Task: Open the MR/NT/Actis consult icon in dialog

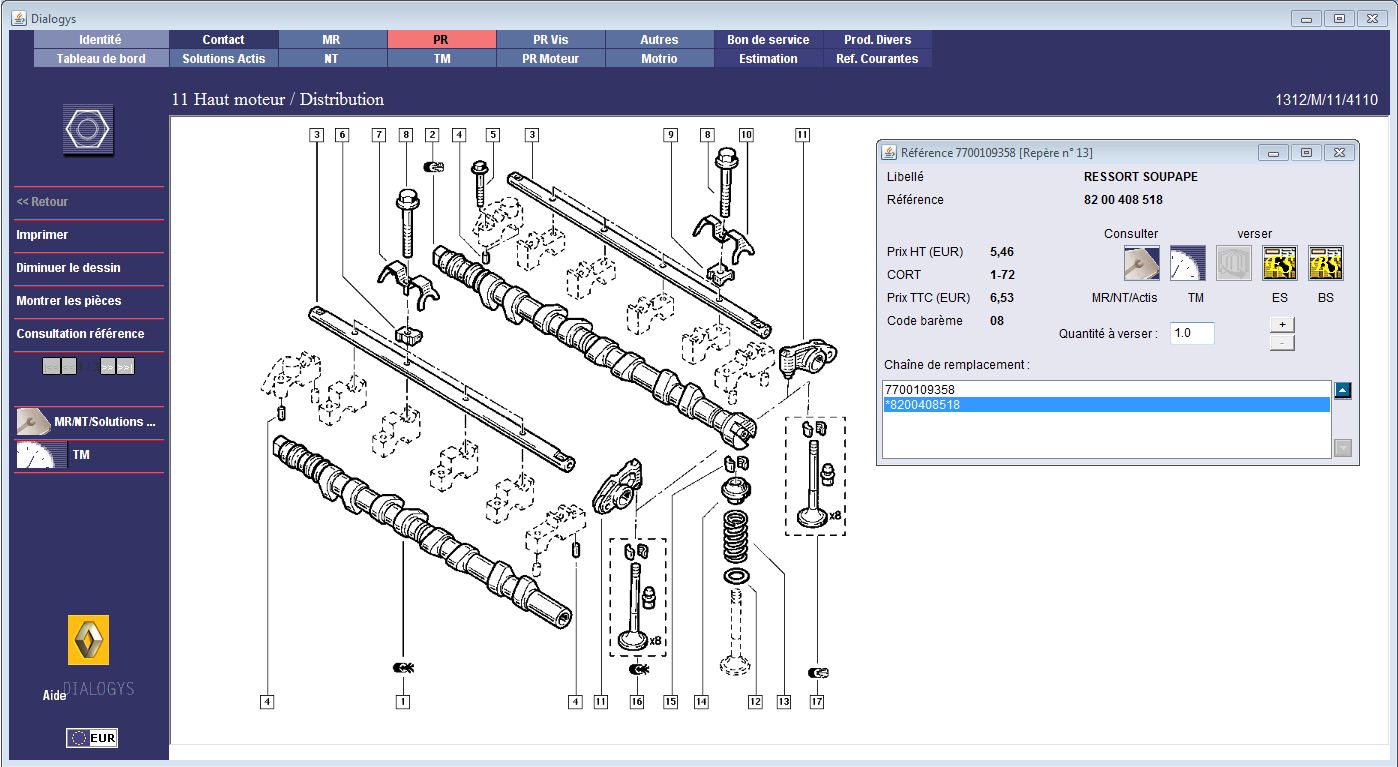Action: (x=1141, y=263)
